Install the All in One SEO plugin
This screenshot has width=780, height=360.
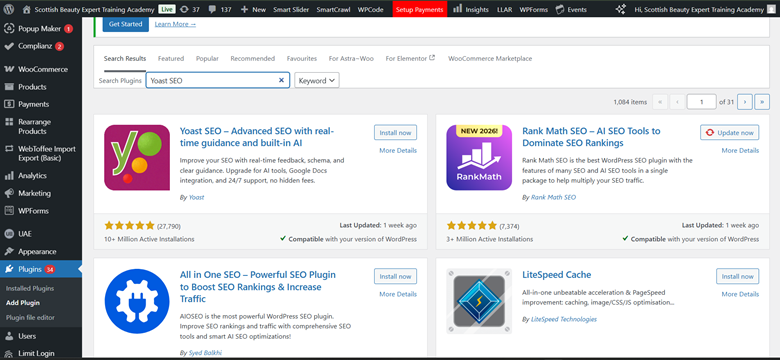(x=395, y=276)
